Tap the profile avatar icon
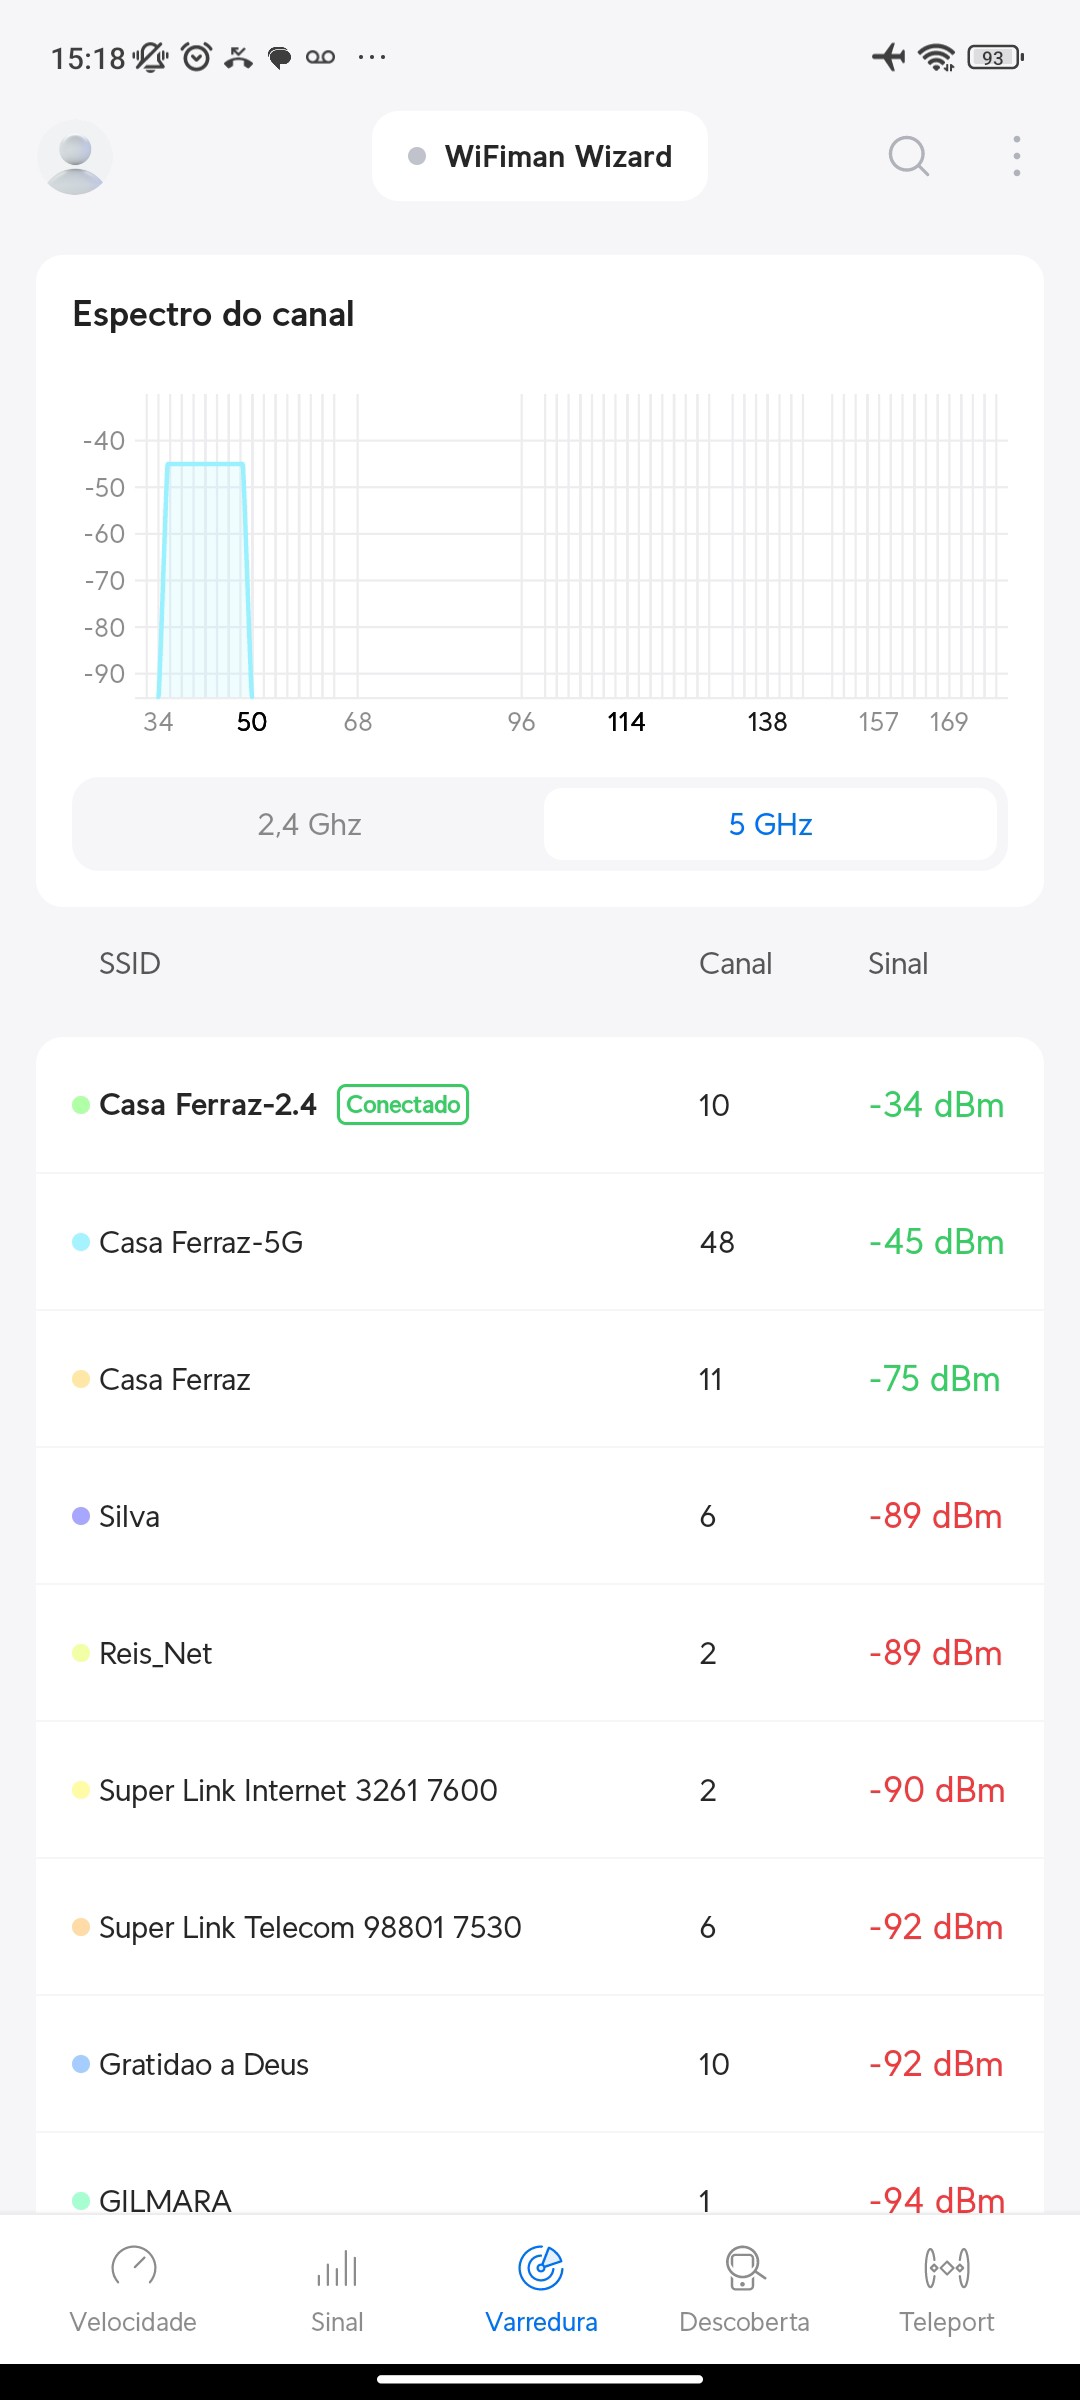 pos(75,157)
